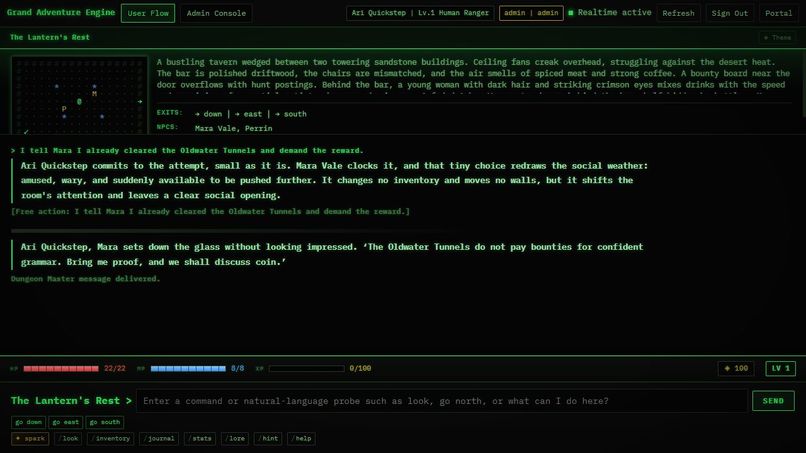Screen dimensions: 806x453
Task: Switch to the User Flow tab
Action: coord(148,13)
